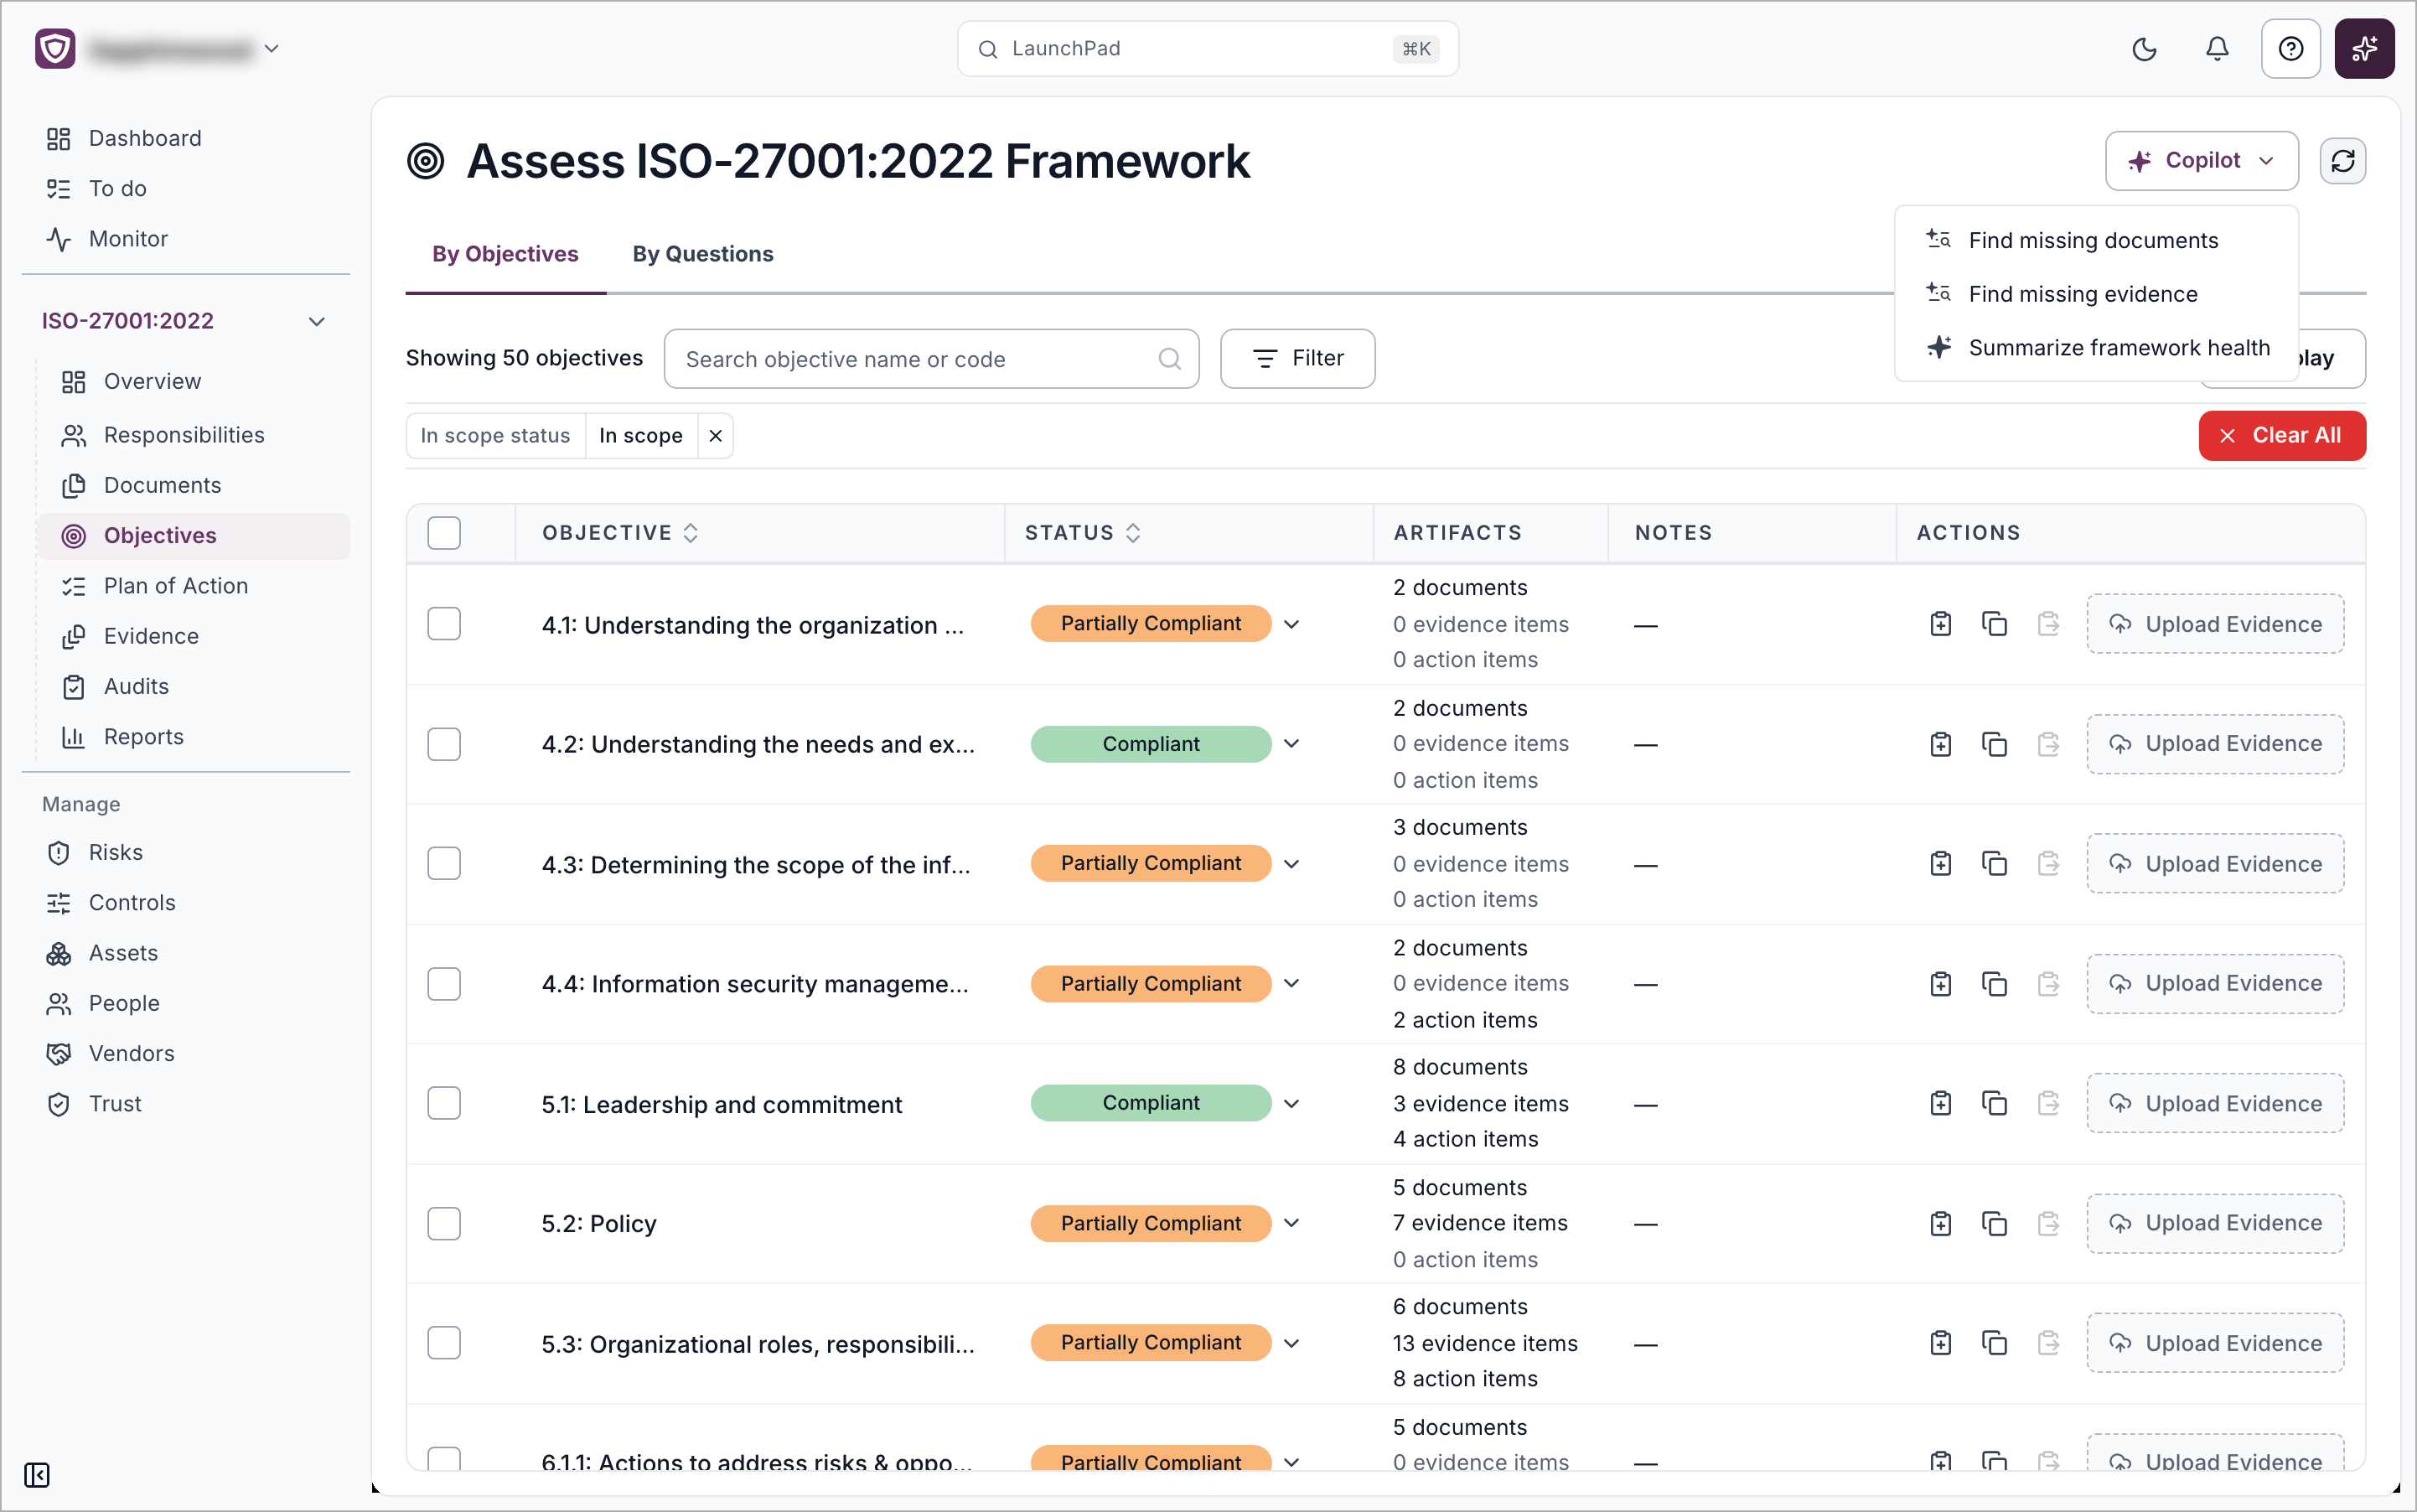The height and width of the screenshot is (1512, 2417).
Task: Choose Summarize framework health
Action: (2096, 348)
